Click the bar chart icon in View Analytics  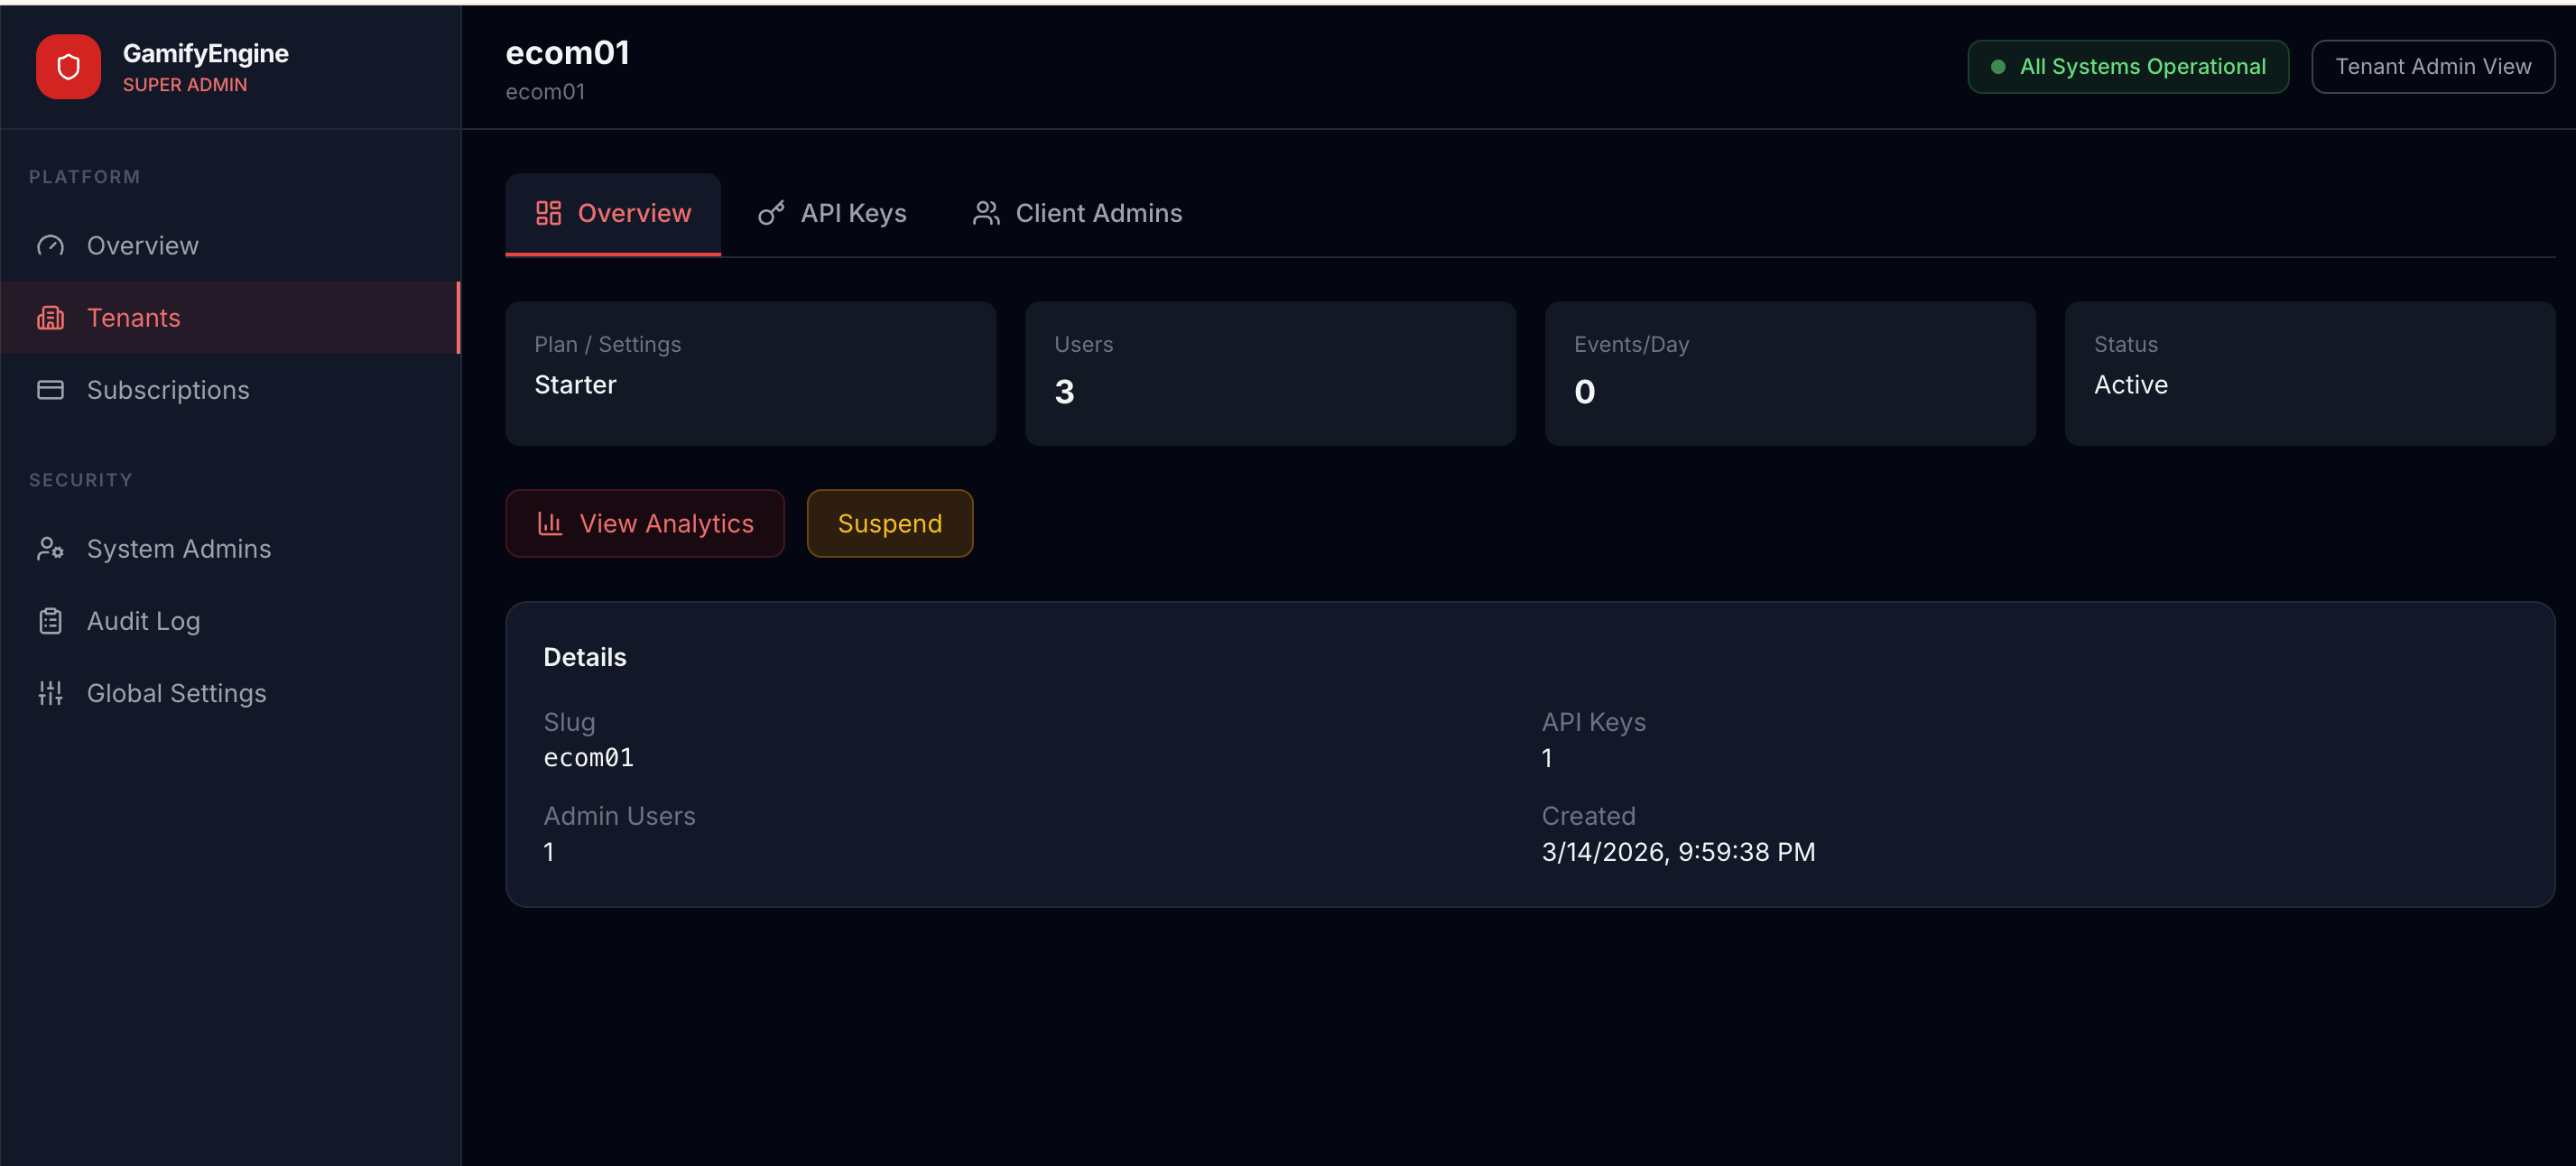(x=550, y=523)
